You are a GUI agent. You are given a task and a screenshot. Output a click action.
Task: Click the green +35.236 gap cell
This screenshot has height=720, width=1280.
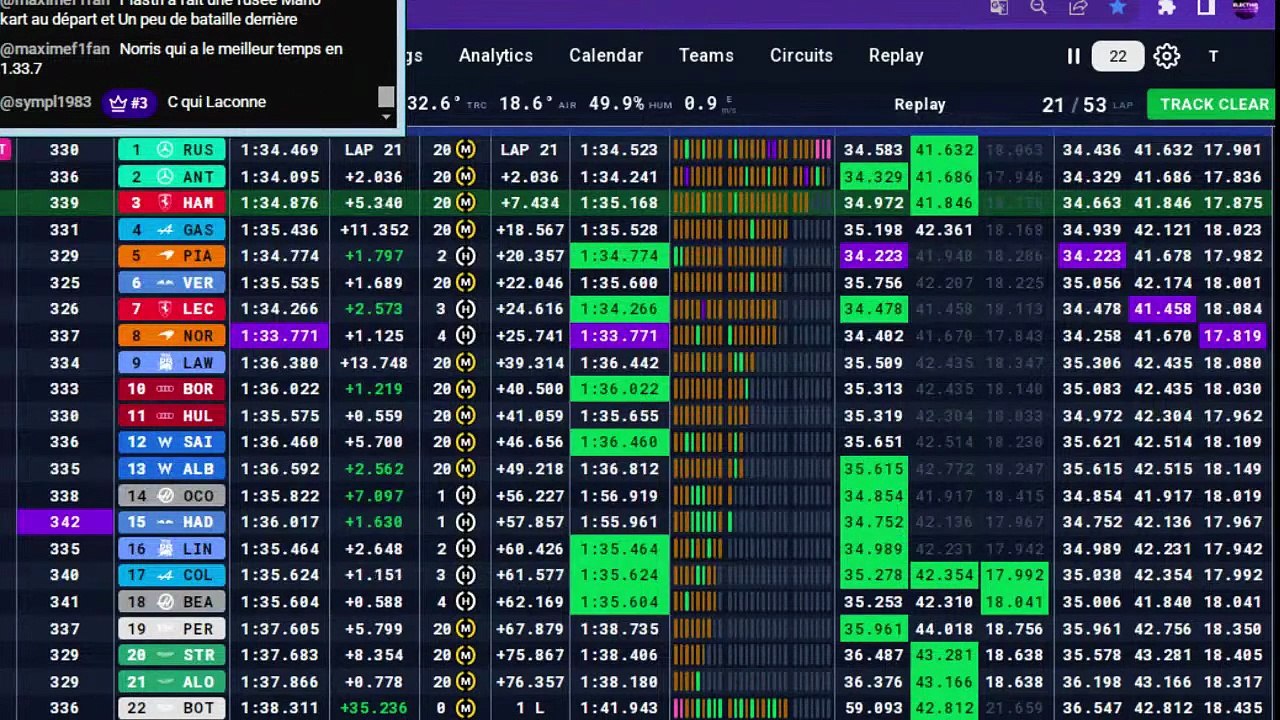click(x=374, y=708)
